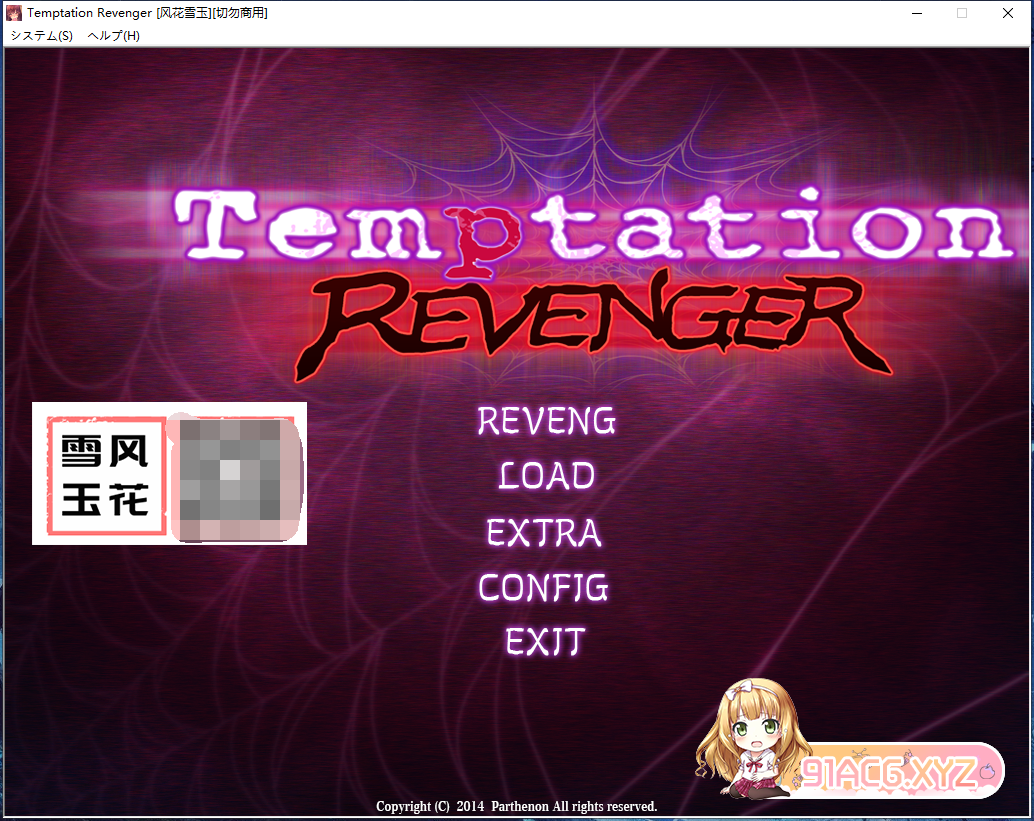Click the app icon in title bar
This screenshot has width=1034, height=821.
coord(14,13)
